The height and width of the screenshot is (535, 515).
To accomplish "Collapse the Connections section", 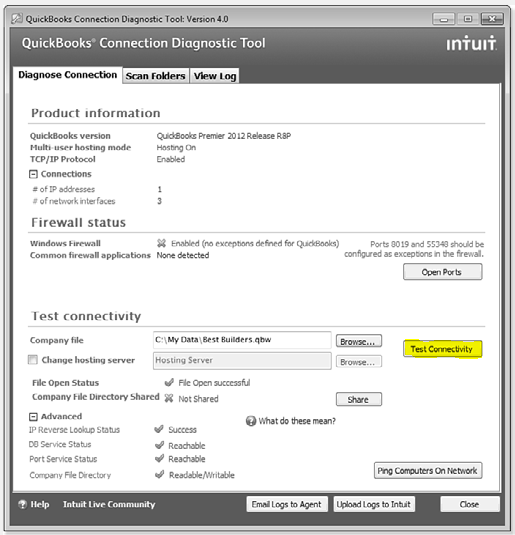I will 33,174.
